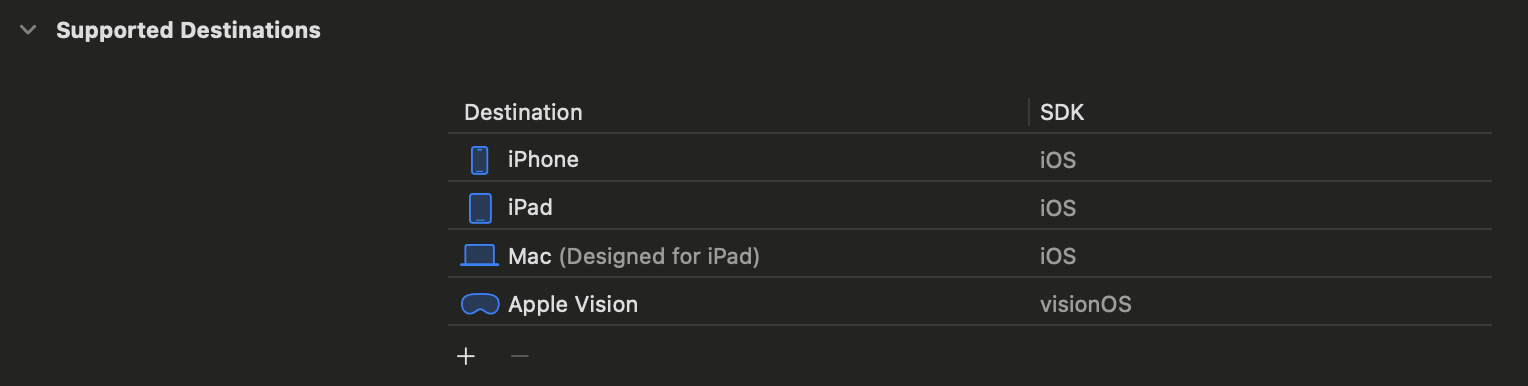Image resolution: width=1528 pixels, height=386 pixels.
Task: Collapse the Supported Destinations section chevron
Action: [x=28, y=30]
